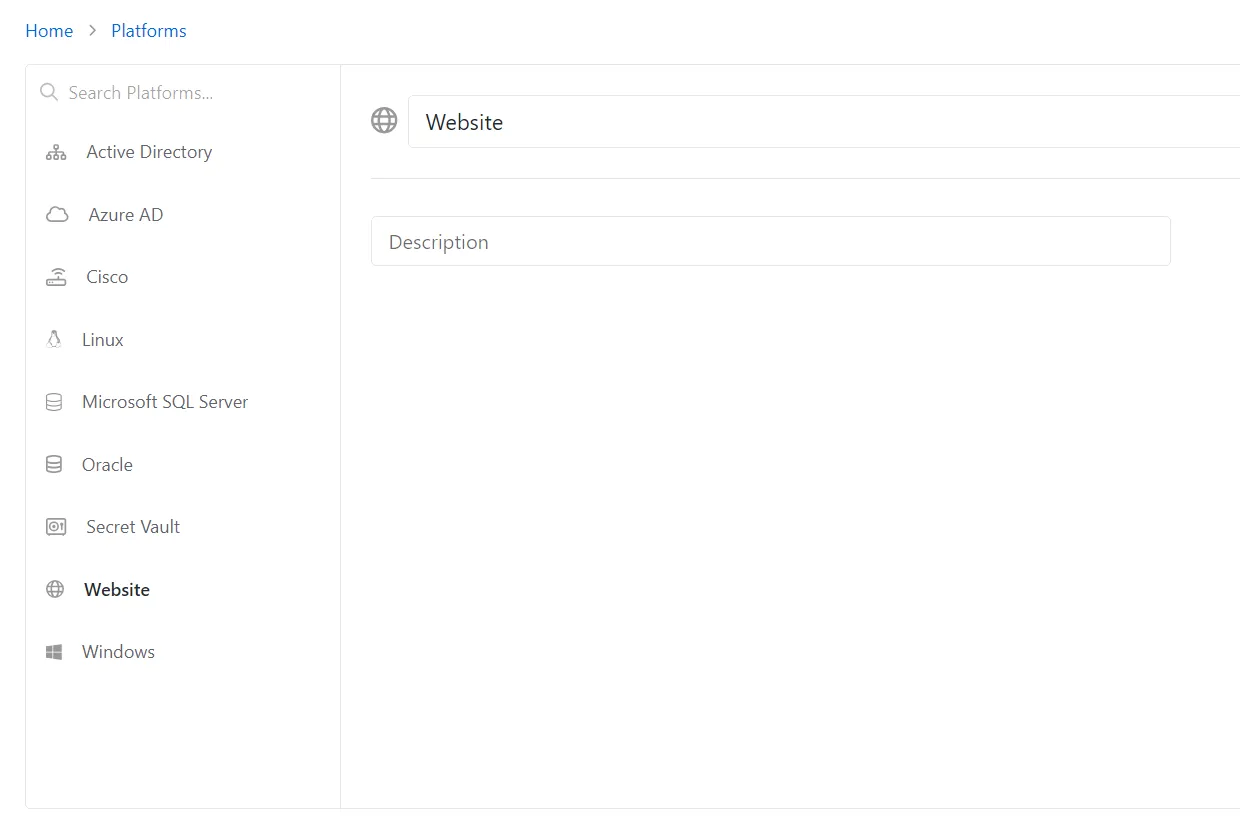Click the Azure AD cloud icon
The width and height of the screenshot is (1240, 828).
tap(57, 215)
